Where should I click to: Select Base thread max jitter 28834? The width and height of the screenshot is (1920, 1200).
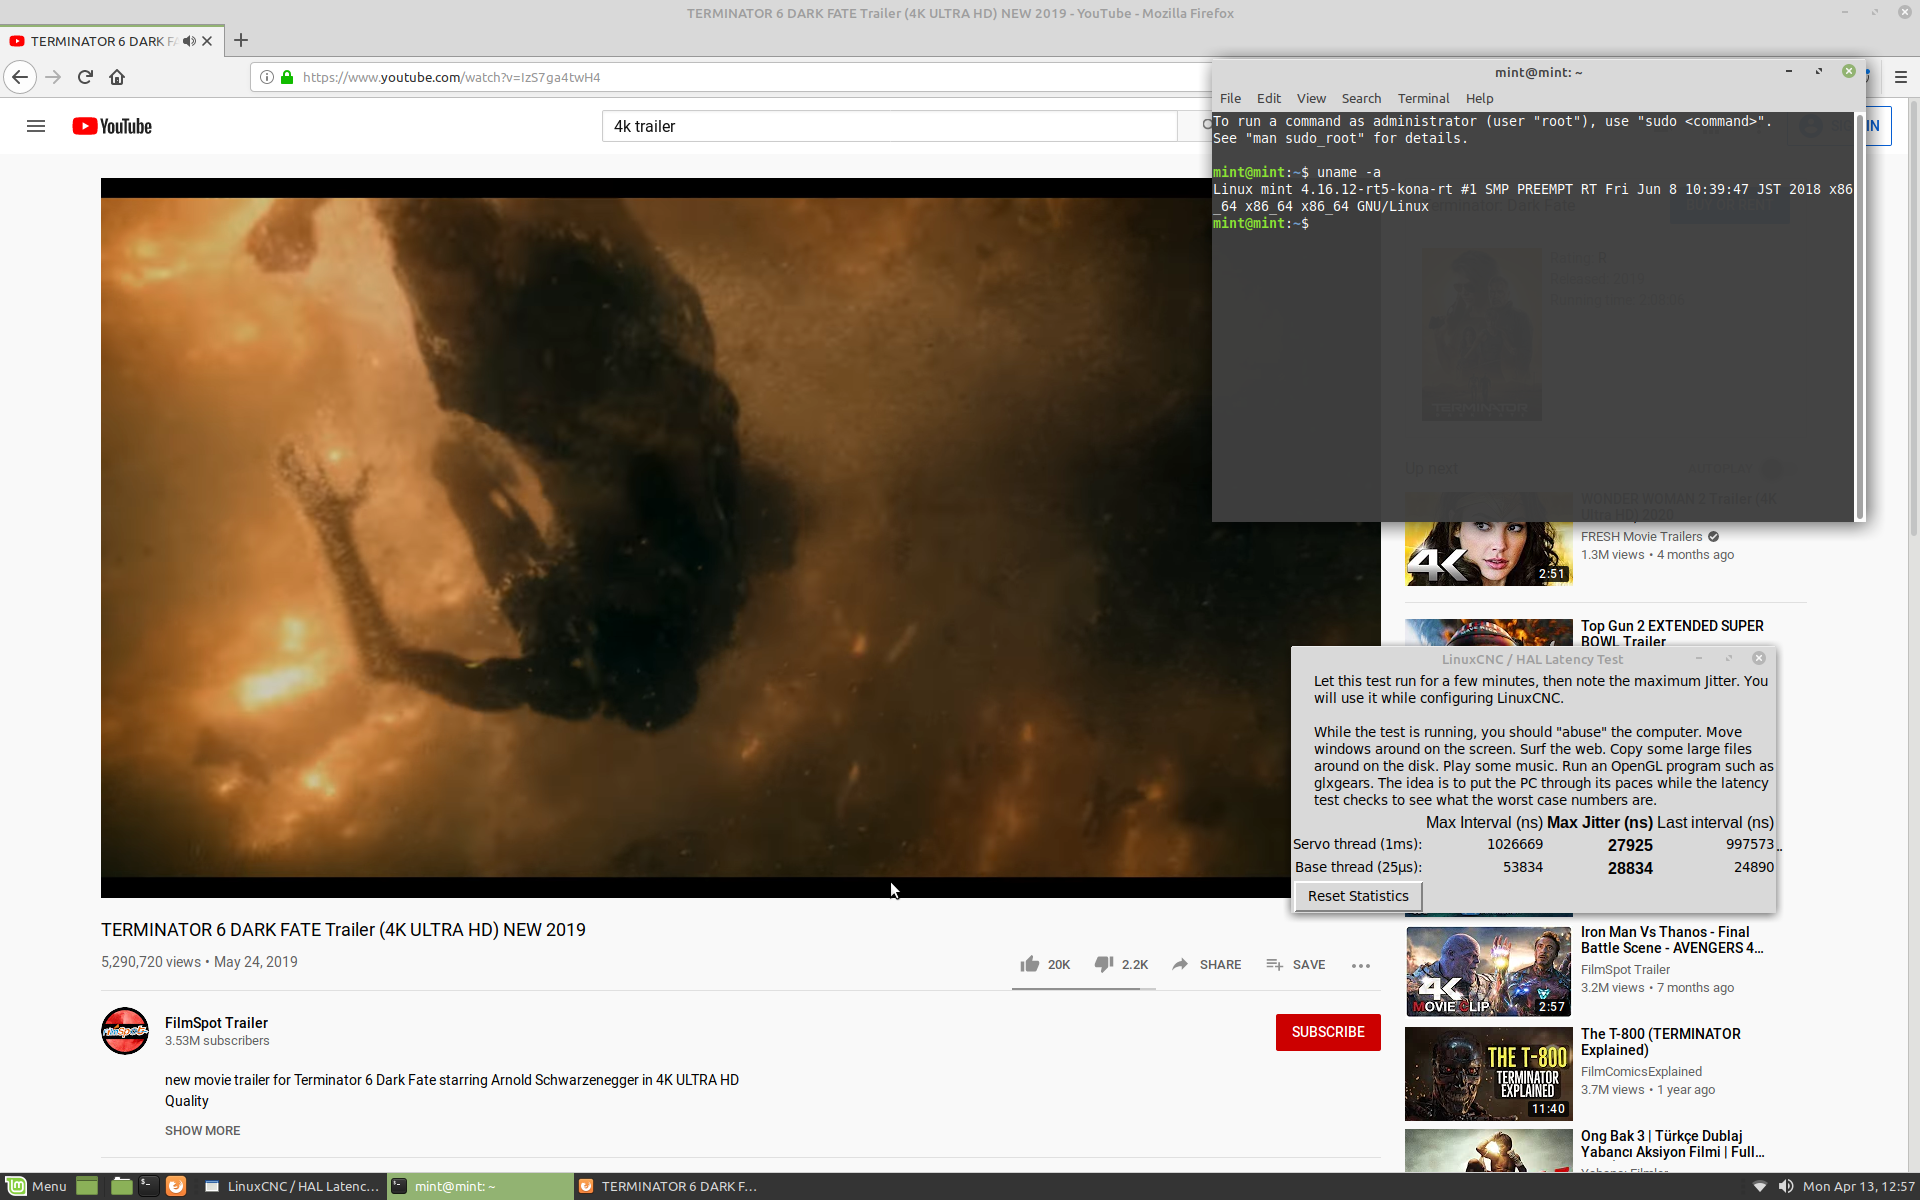(x=1630, y=868)
